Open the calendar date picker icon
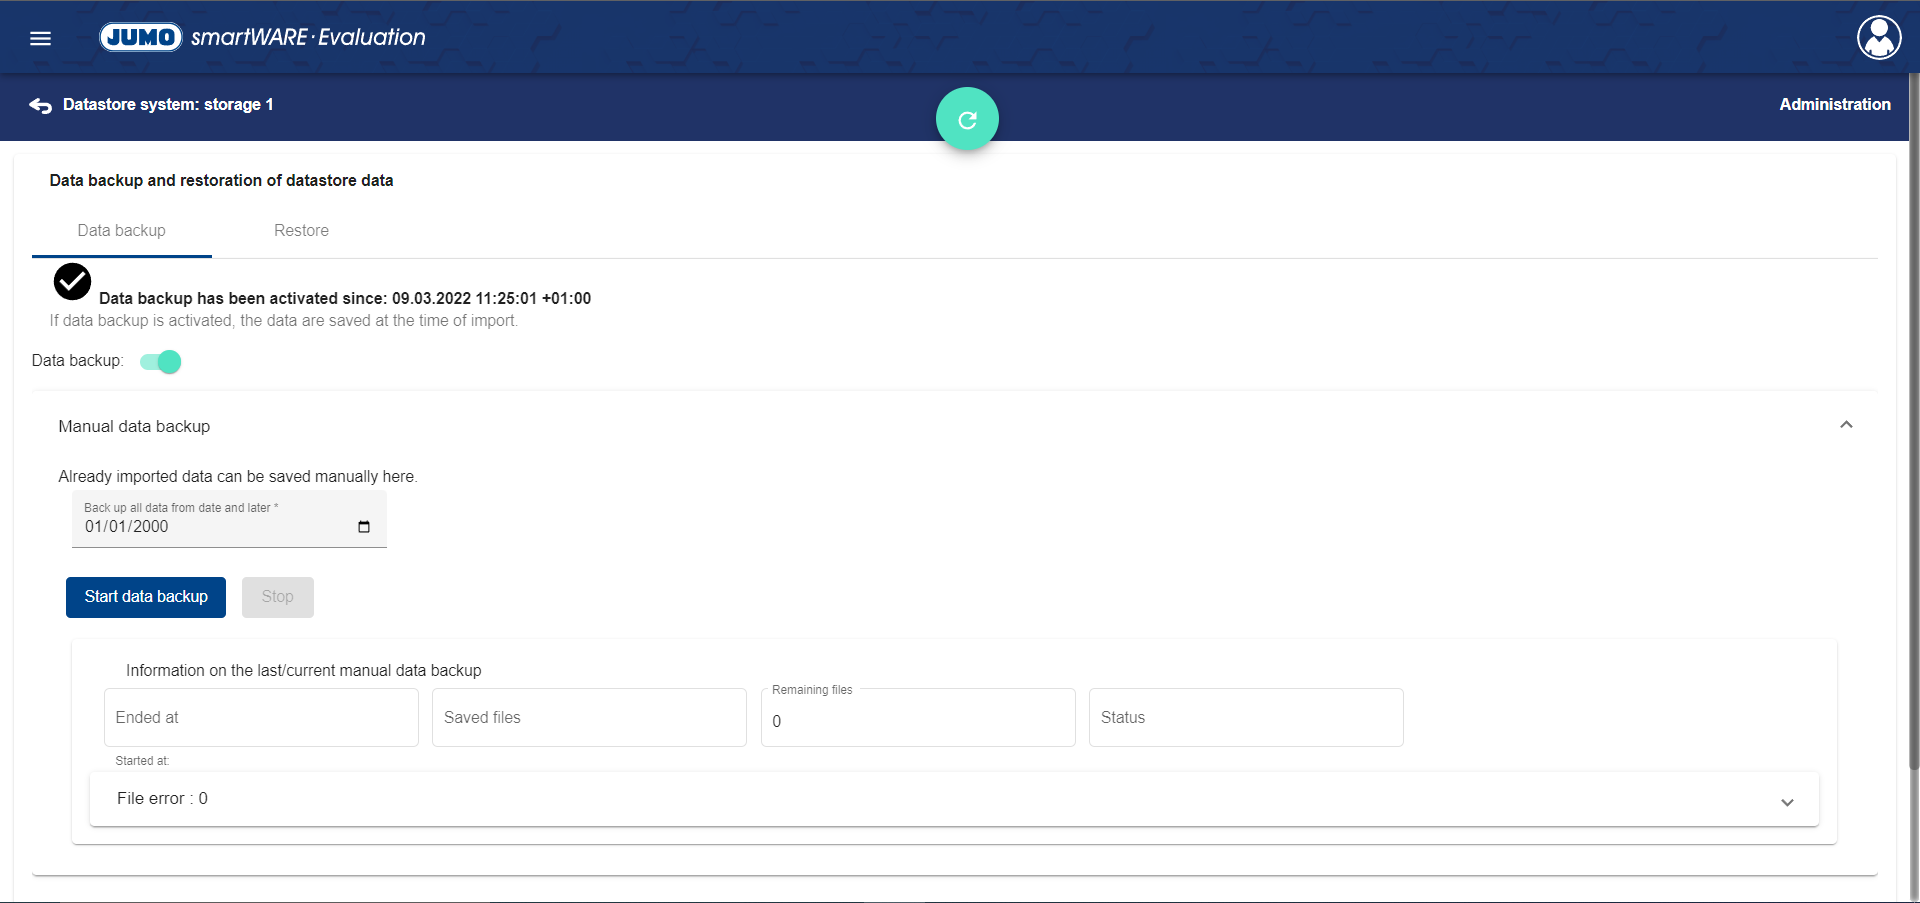The image size is (1920, 903). click(x=364, y=527)
